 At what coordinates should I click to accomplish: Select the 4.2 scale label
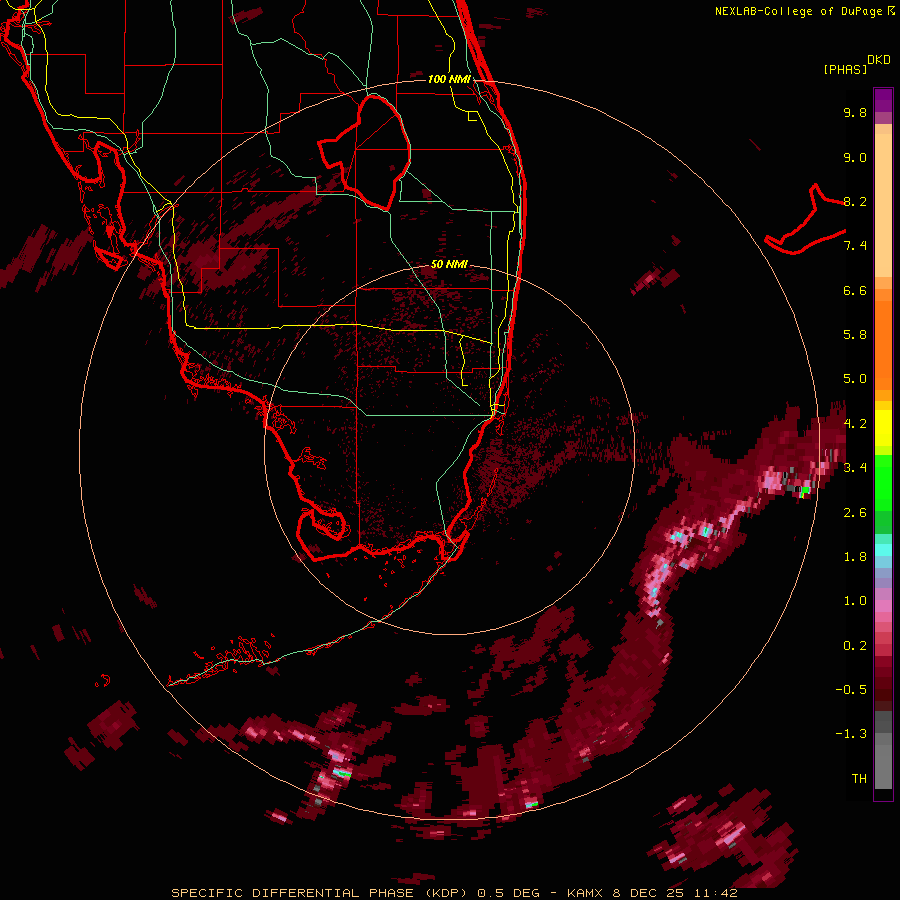click(855, 423)
